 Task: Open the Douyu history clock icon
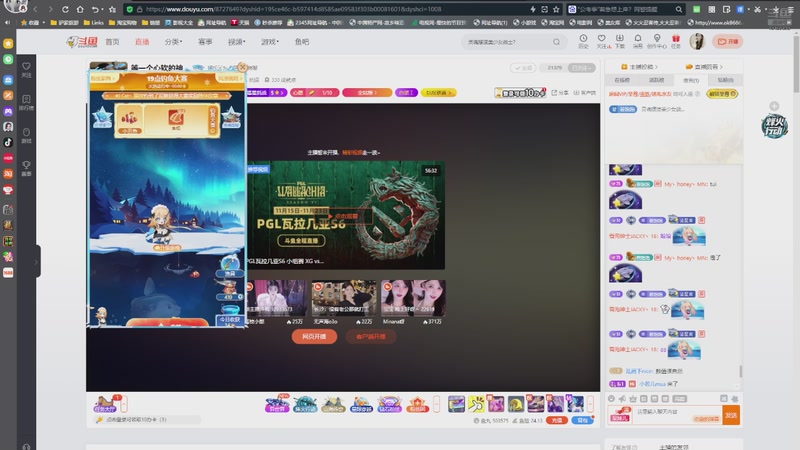pos(583,41)
